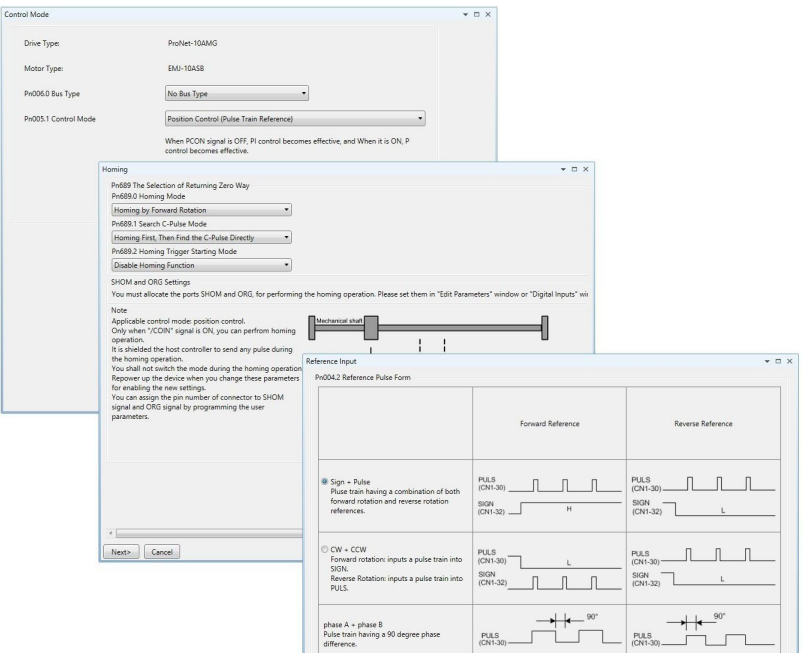Image resolution: width=802 pixels, height=661 pixels.
Task: Click the Motor Type label
Action: (x=43, y=69)
